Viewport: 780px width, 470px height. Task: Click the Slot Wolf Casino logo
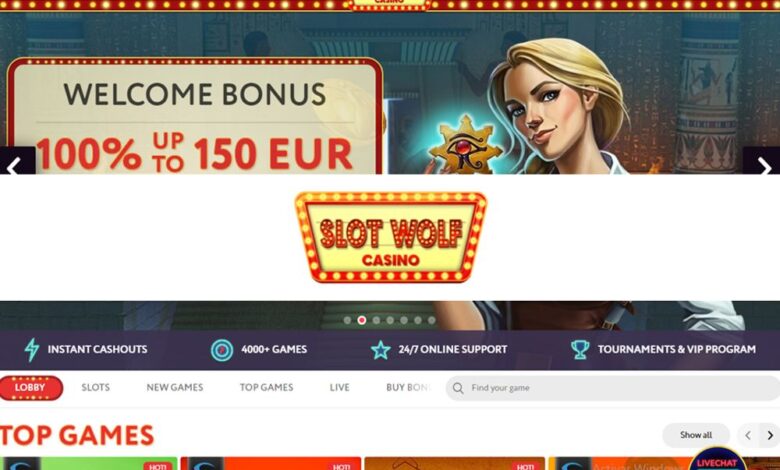click(x=391, y=237)
